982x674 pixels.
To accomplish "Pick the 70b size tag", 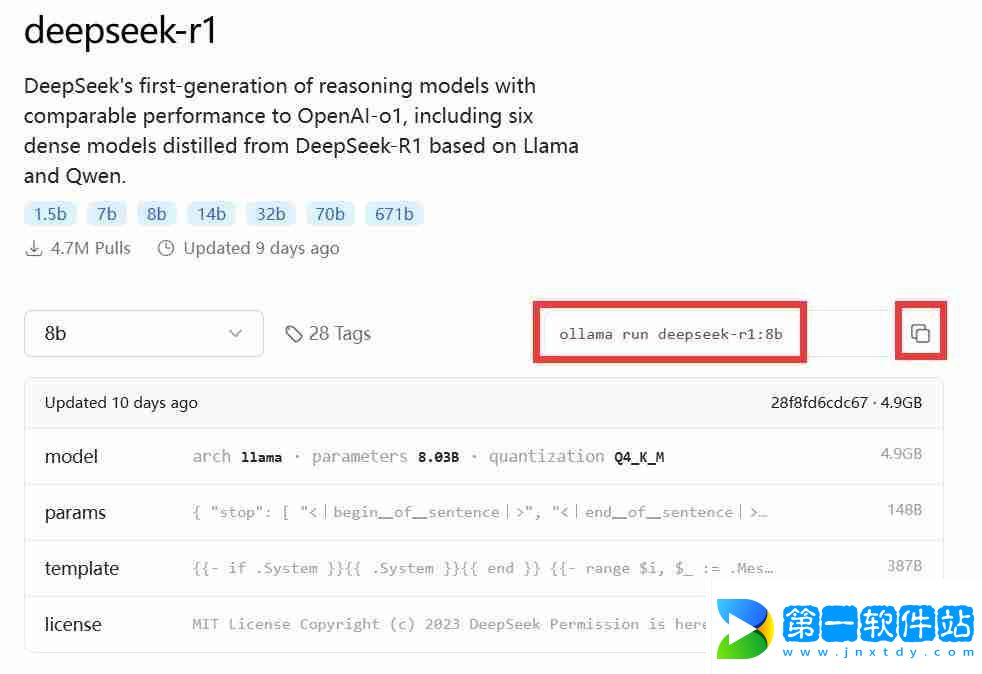I will coord(329,214).
